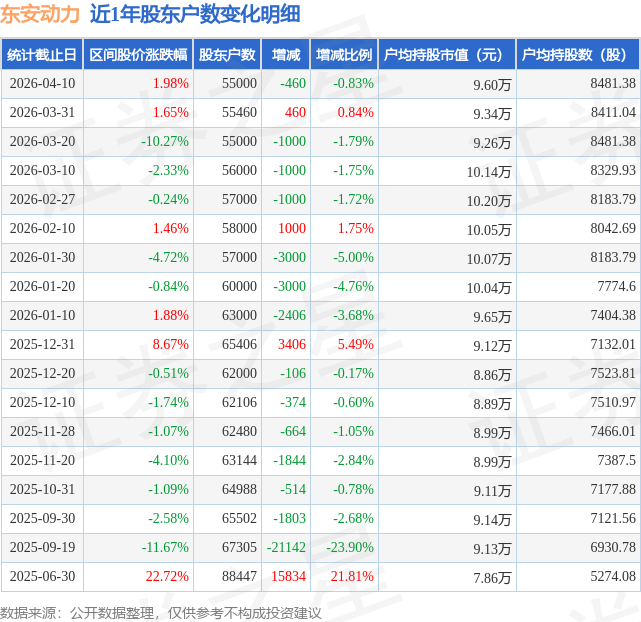Click the 东安动力 stock name title
The height and width of the screenshot is (622, 641).
(x=39, y=15)
